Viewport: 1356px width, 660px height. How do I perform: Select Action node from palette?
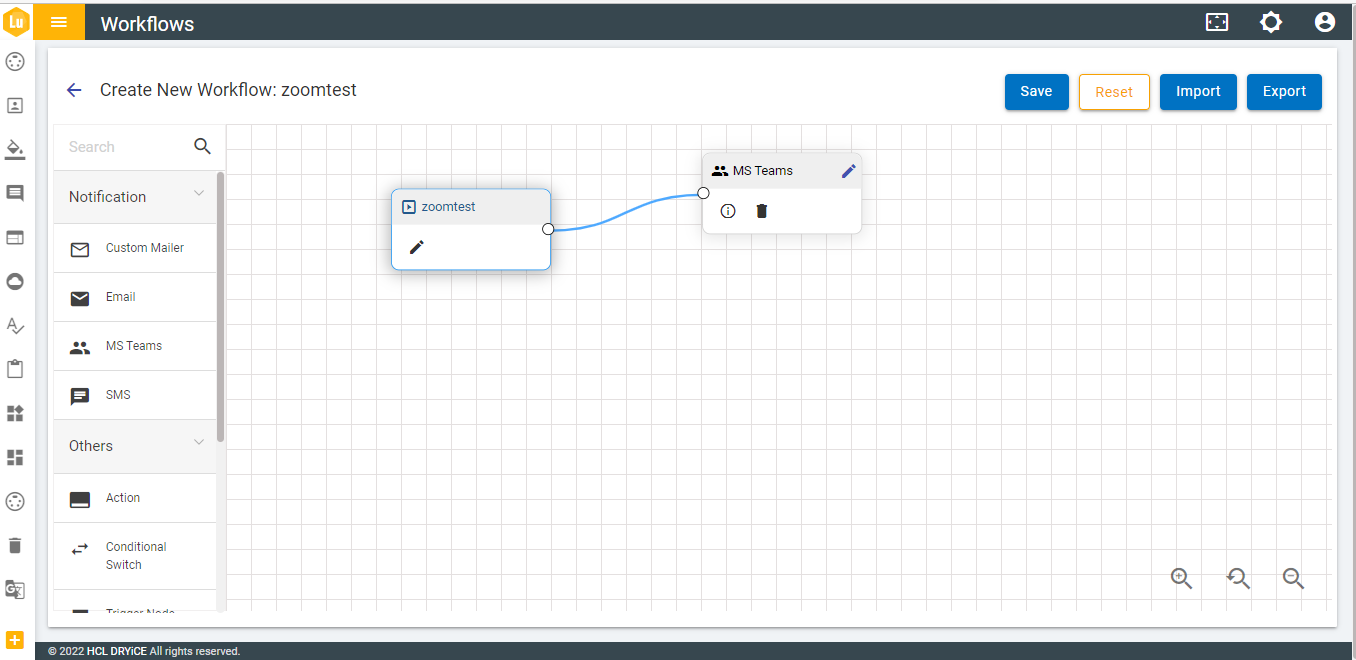click(x=135, y=498)
